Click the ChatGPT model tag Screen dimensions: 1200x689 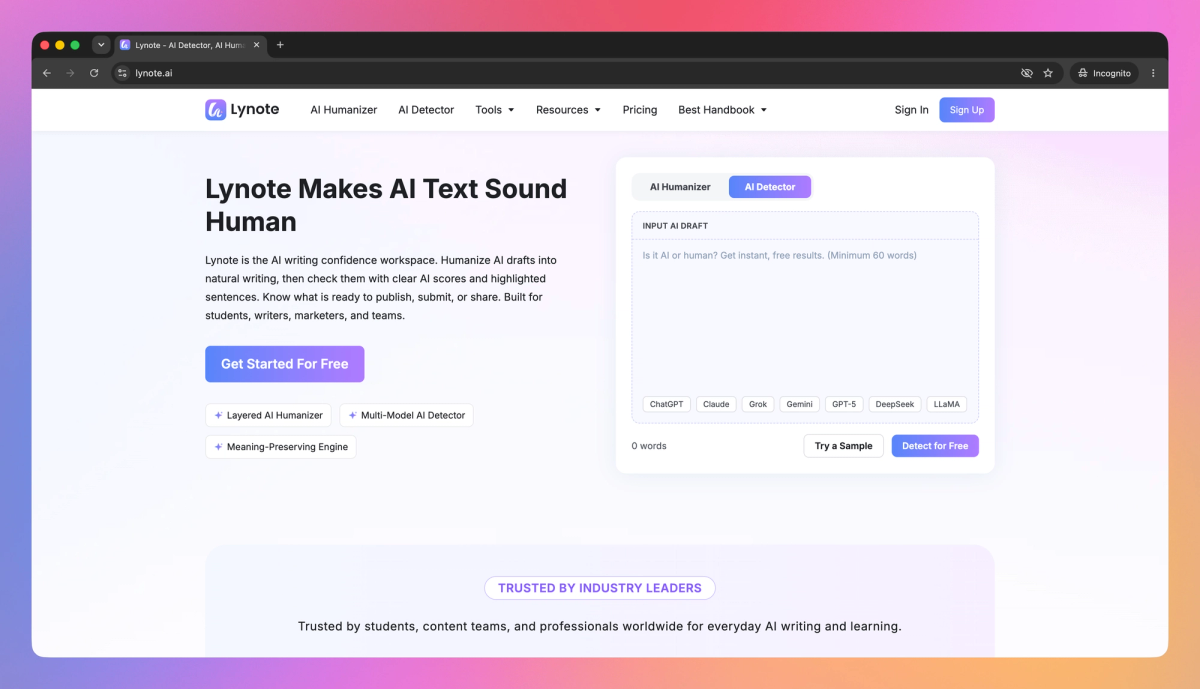point(666,404)
